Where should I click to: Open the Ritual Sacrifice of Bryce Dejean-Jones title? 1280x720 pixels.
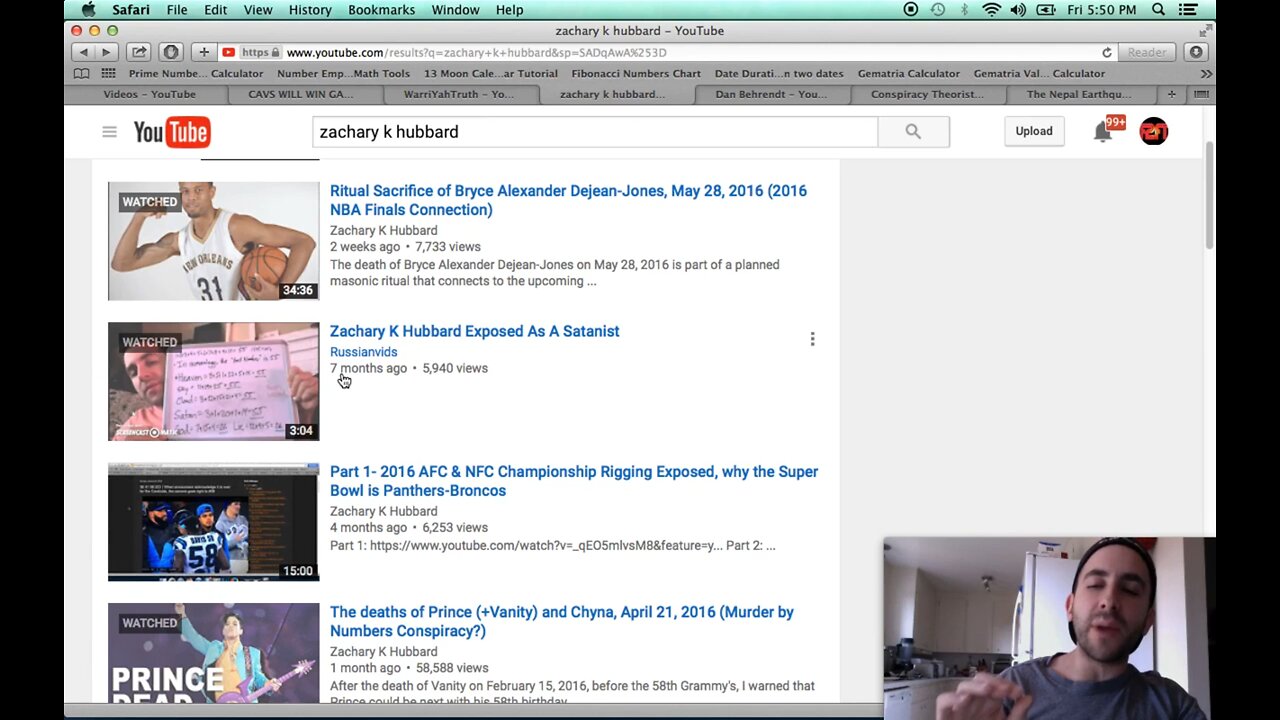(x=568, y=200)
